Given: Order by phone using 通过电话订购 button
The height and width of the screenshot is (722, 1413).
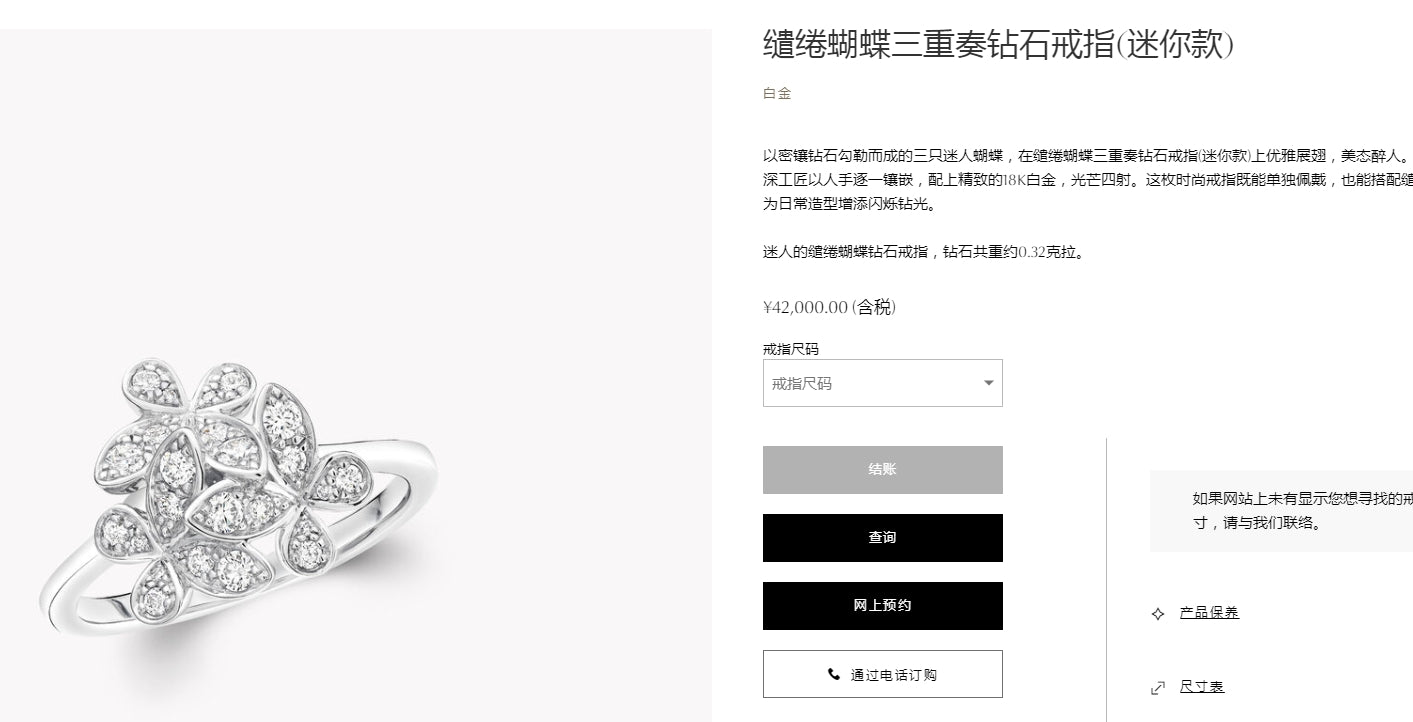Looking at the screenshot, I should point(882,674).
